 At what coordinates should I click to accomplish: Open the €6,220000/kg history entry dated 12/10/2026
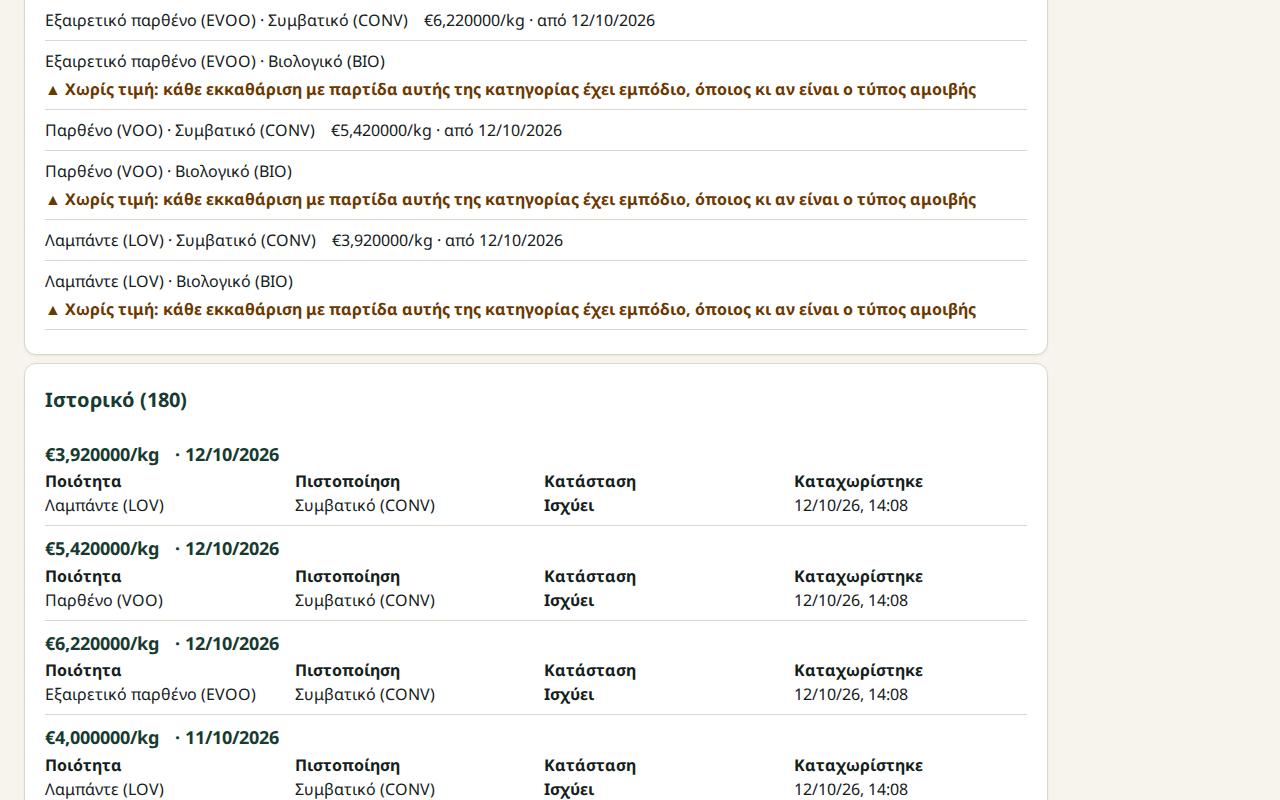[162, 644]
